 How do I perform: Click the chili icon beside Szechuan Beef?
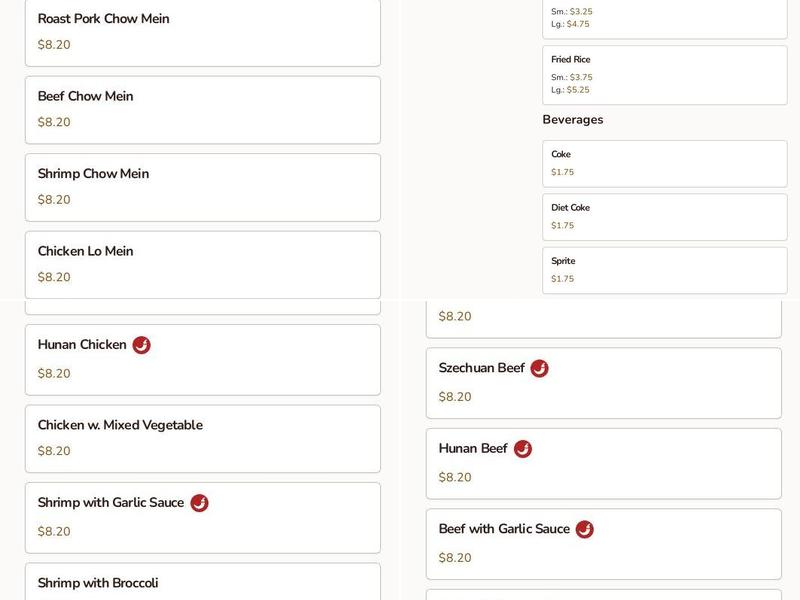[x=539, y=368]
